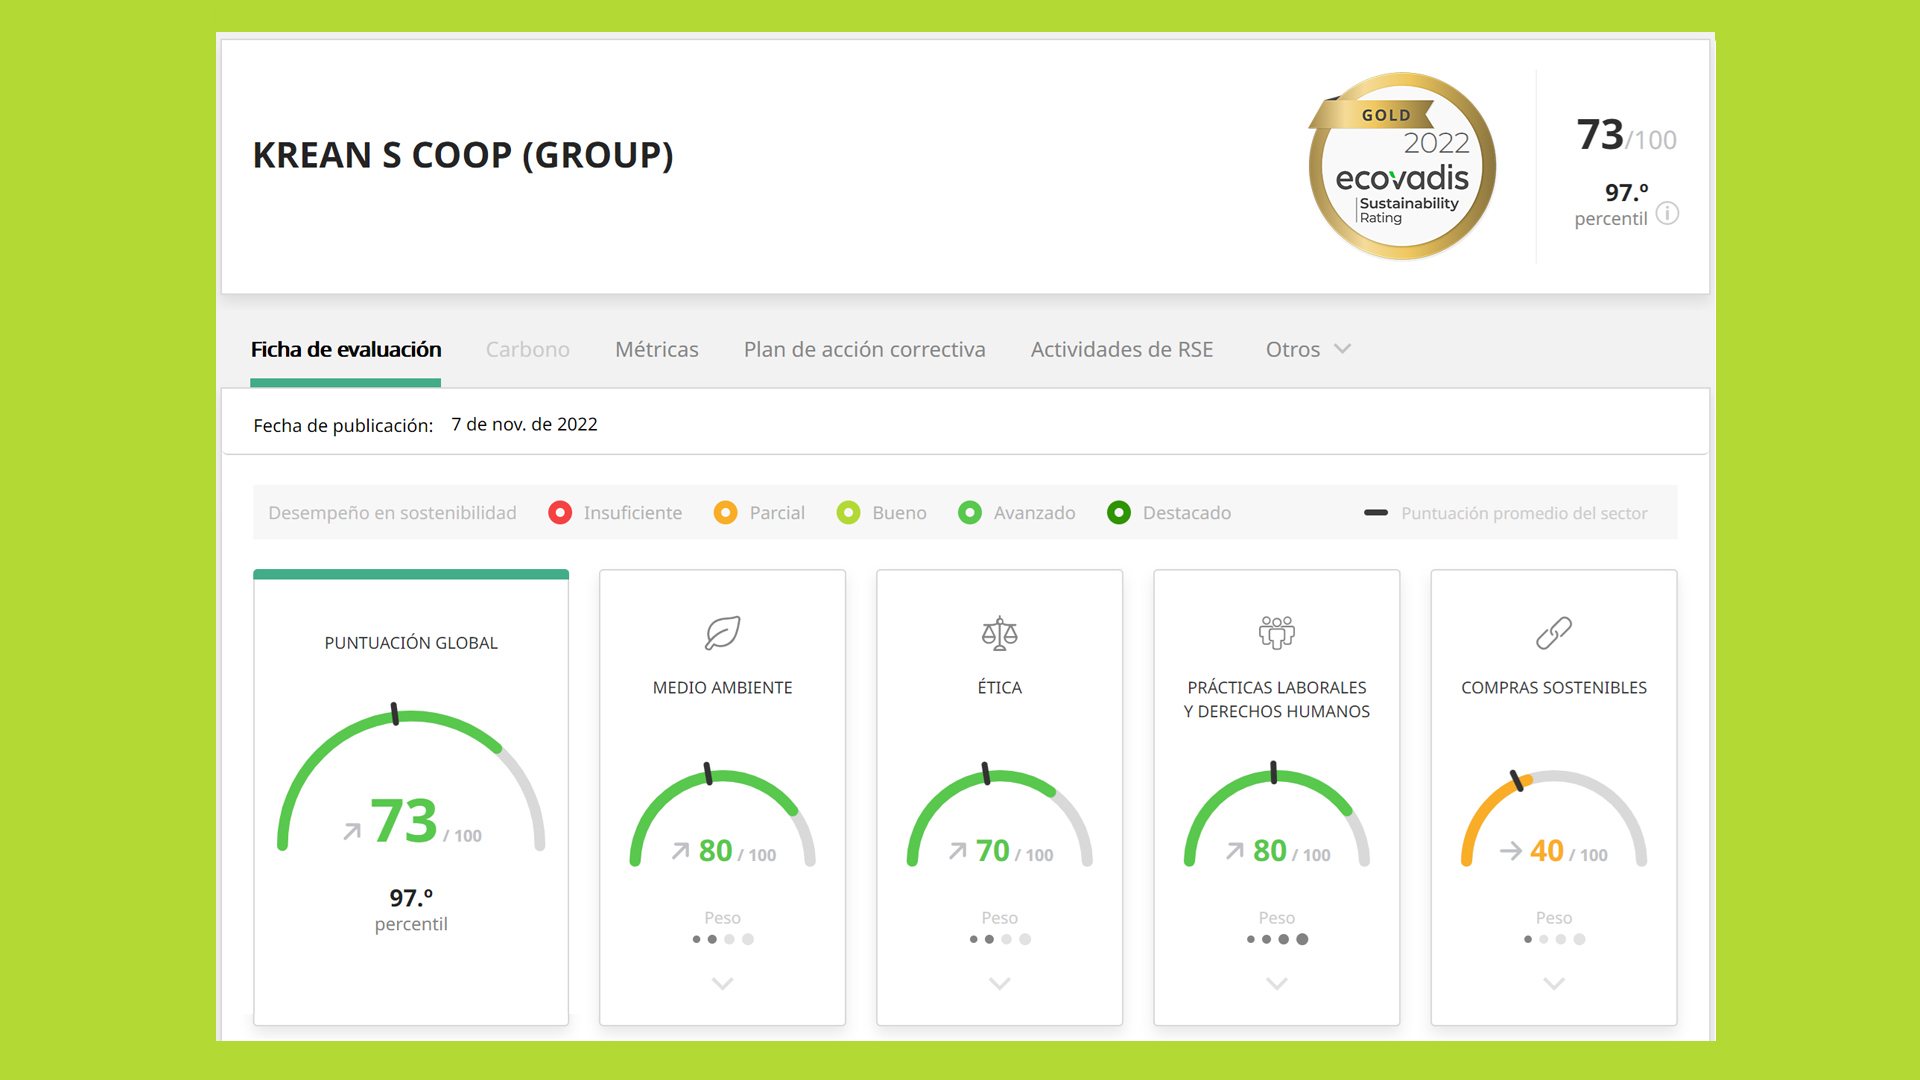
Task: Click the EcoVadis Gold 2022 medal badge
Action: 1402,166
